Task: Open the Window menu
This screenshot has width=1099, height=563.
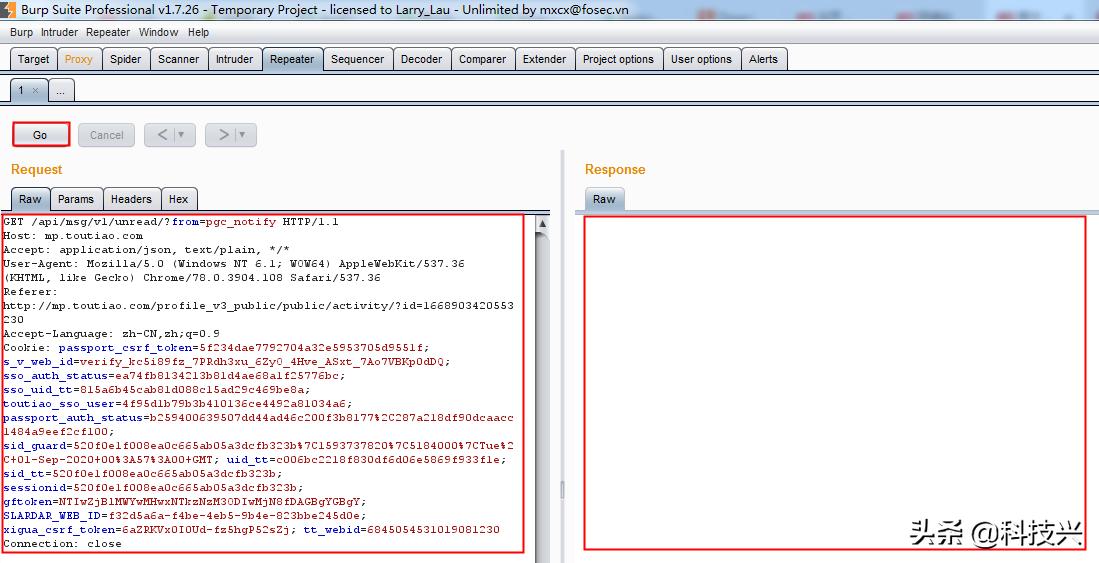Action: click(158, 32)
